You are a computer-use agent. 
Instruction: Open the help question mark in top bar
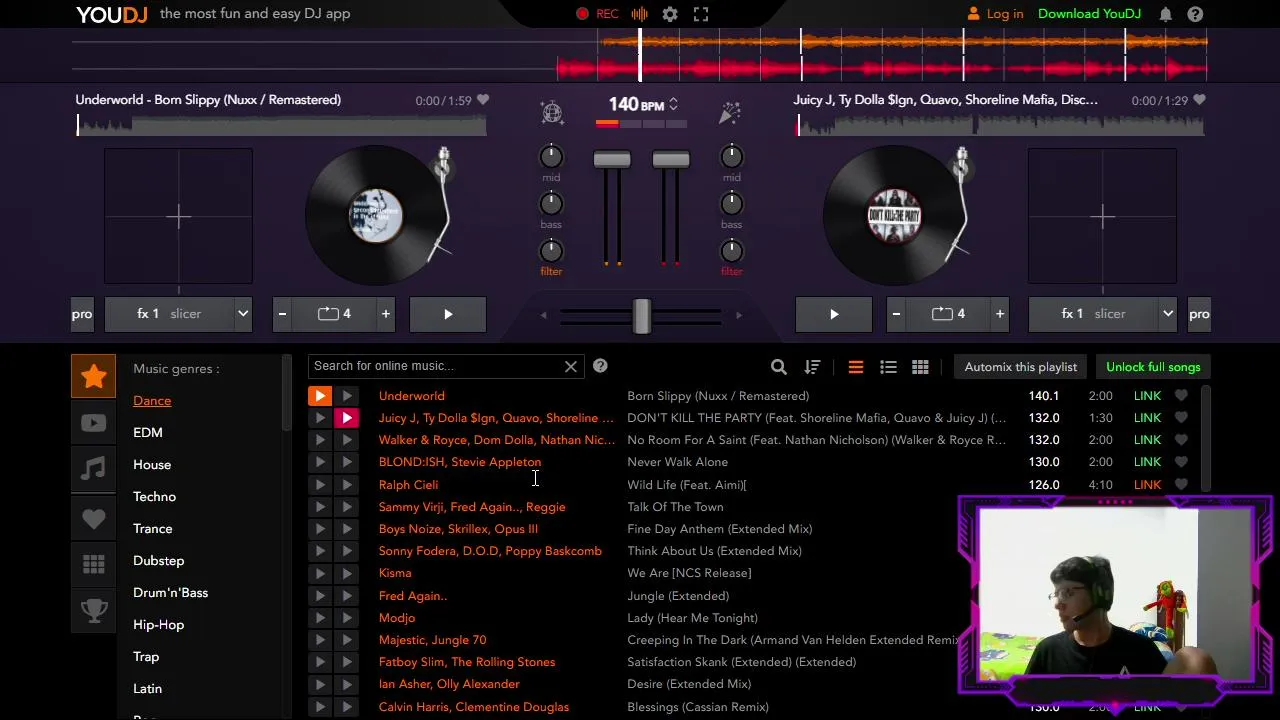point(1195,14)
